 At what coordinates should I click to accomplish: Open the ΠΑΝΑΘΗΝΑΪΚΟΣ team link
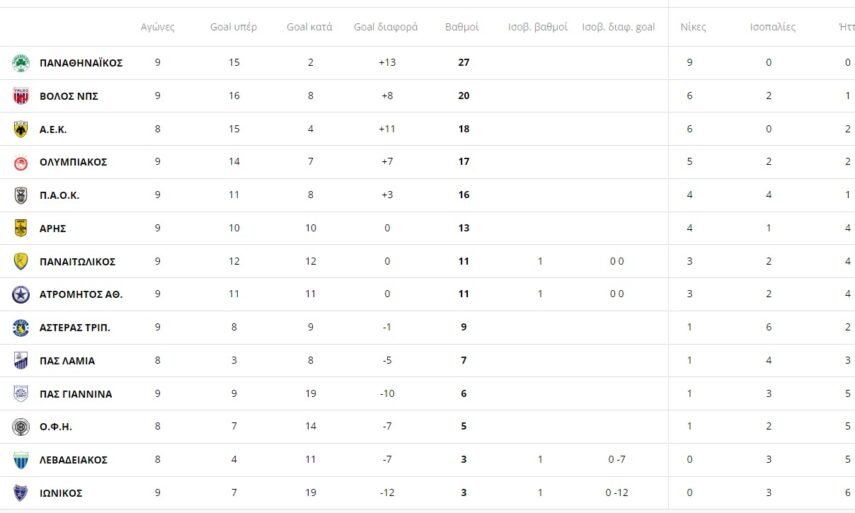pyautogui.click(x=81, y=63)
